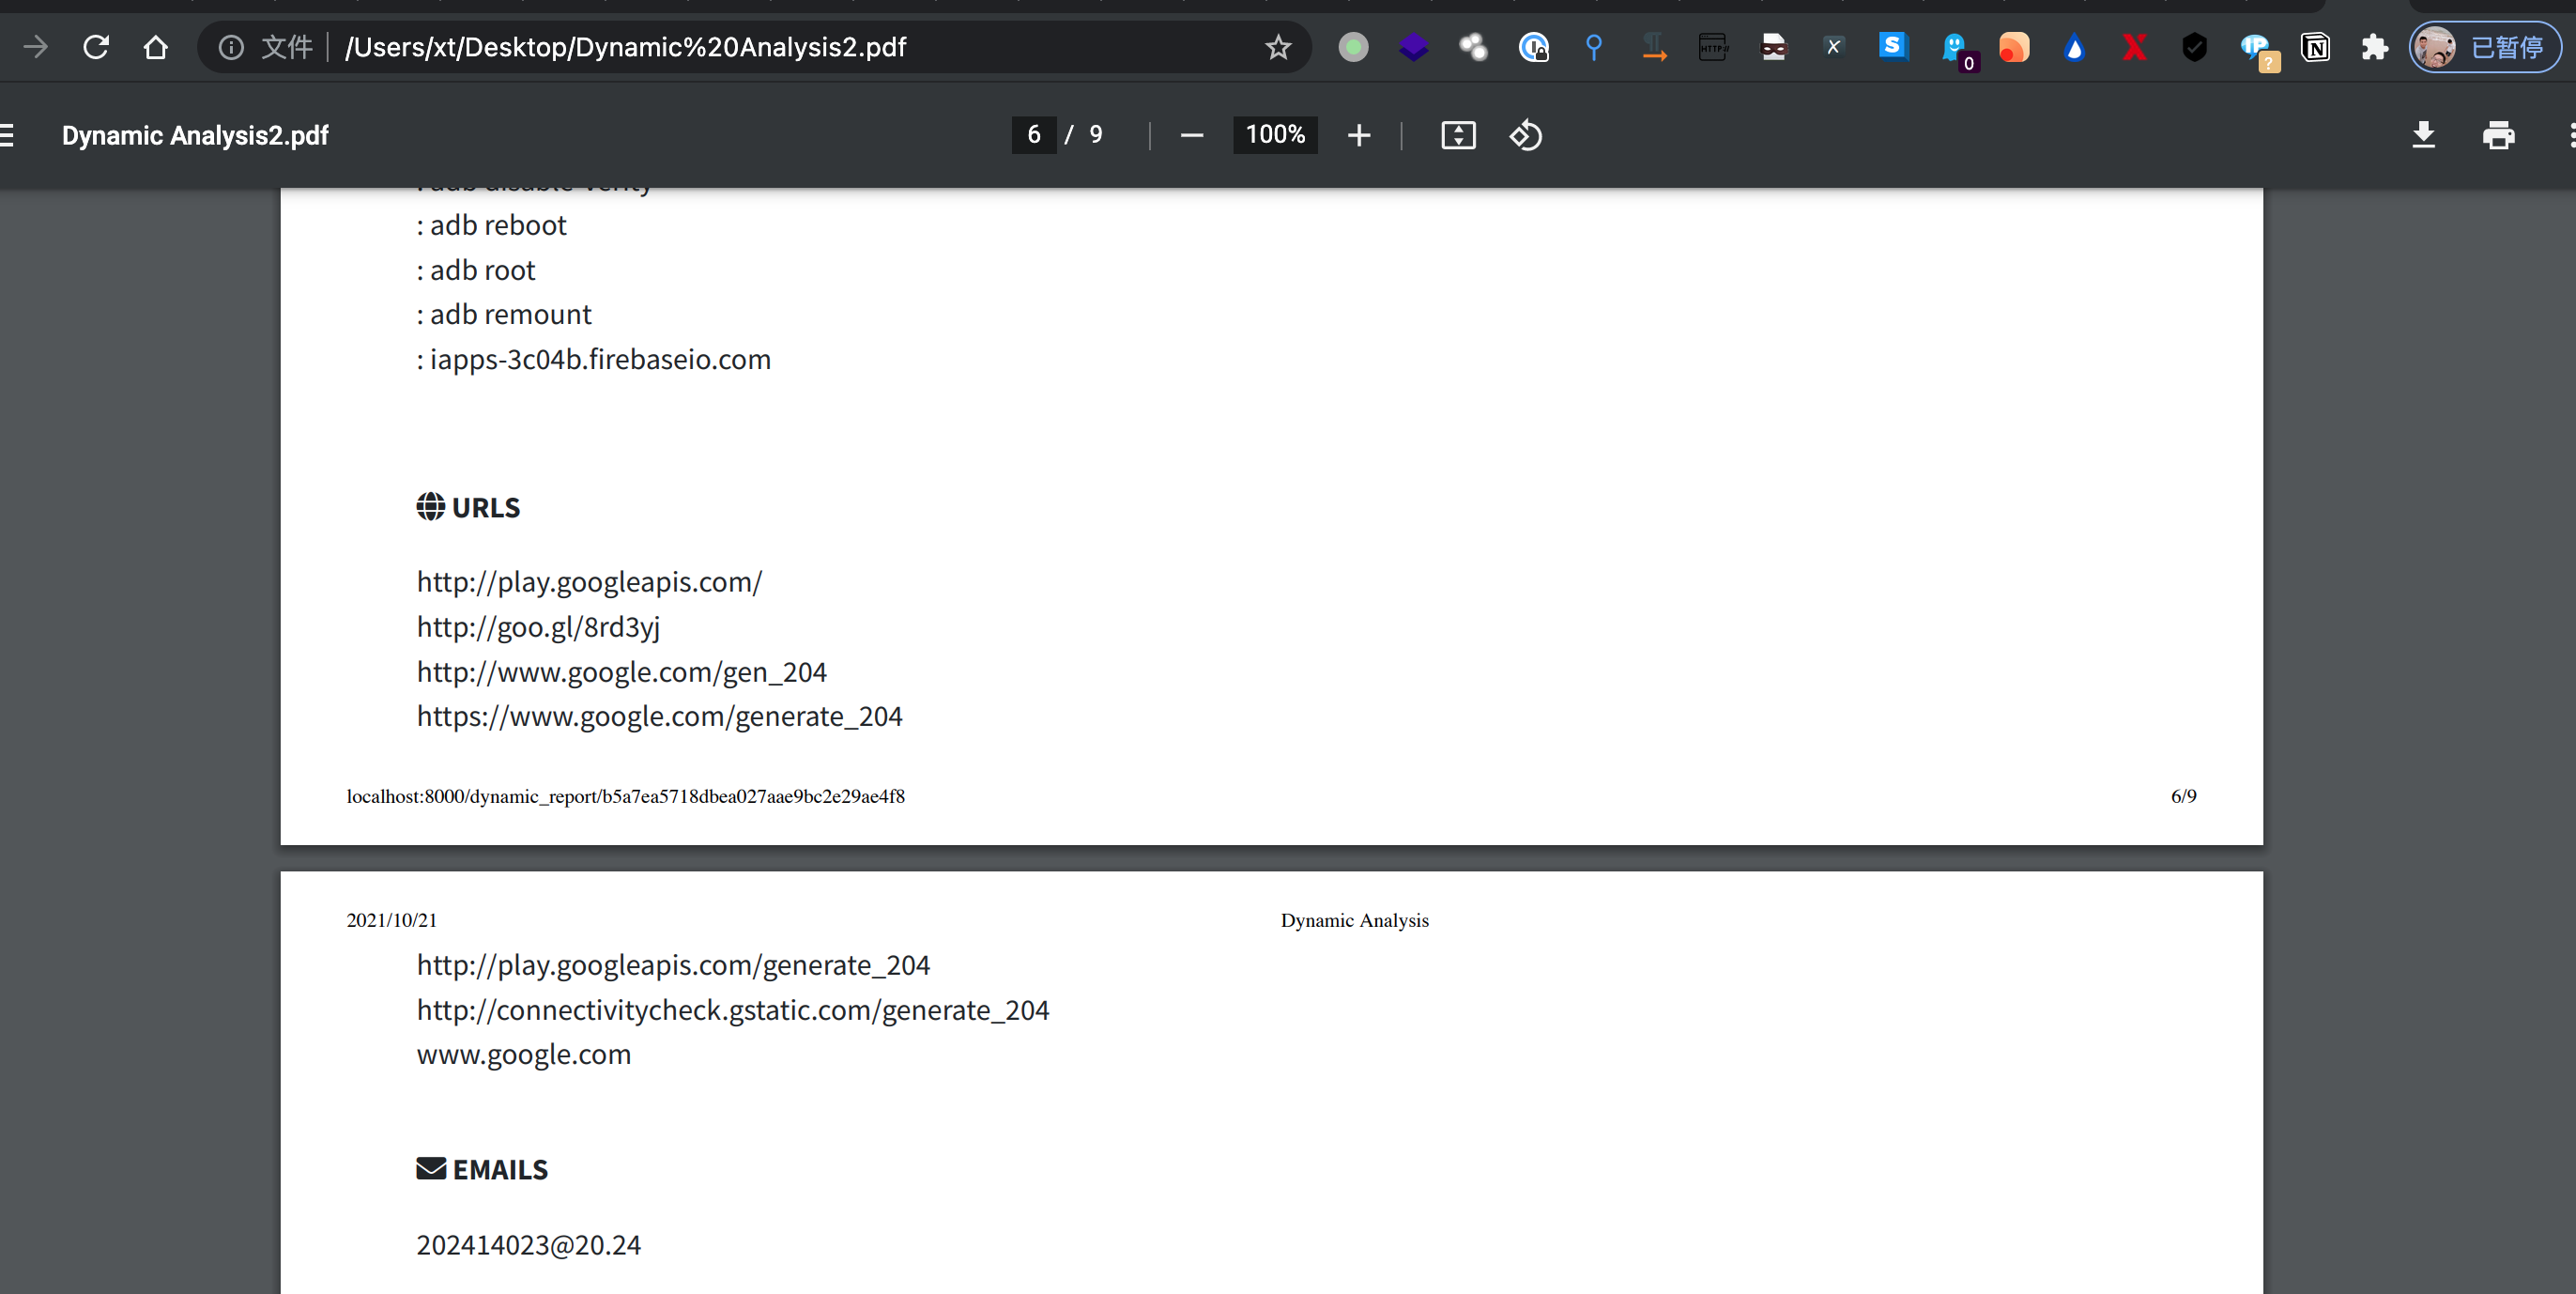This screenshot has width=2576, height=1294.
Task: Select text 'http://goo.gl/8rd3yj'
Action: point(538,627)
